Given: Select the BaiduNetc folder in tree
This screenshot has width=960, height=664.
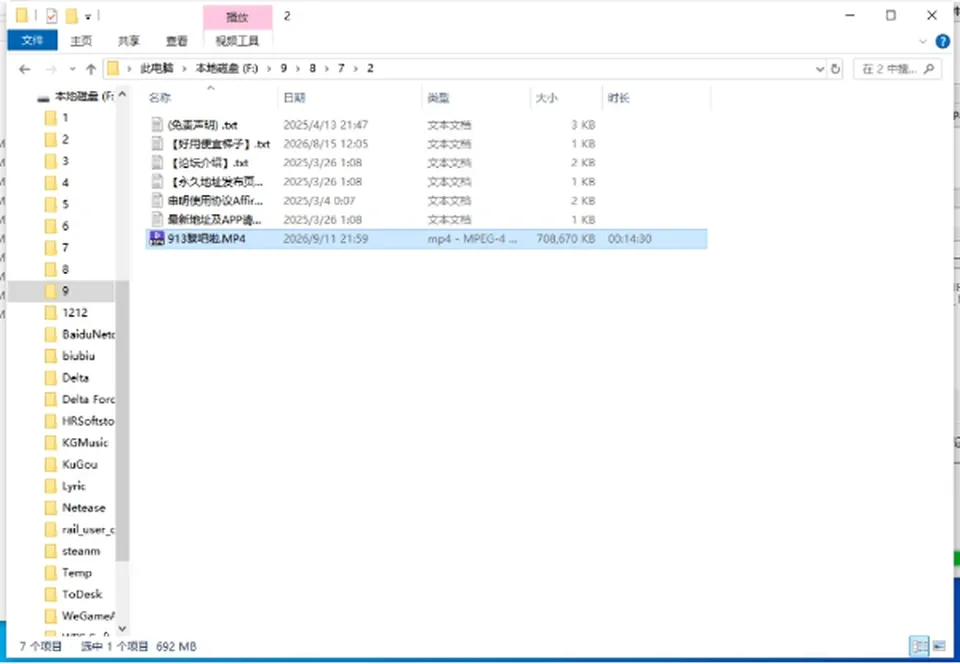Looking at the screenshot, I should (88, 335).
